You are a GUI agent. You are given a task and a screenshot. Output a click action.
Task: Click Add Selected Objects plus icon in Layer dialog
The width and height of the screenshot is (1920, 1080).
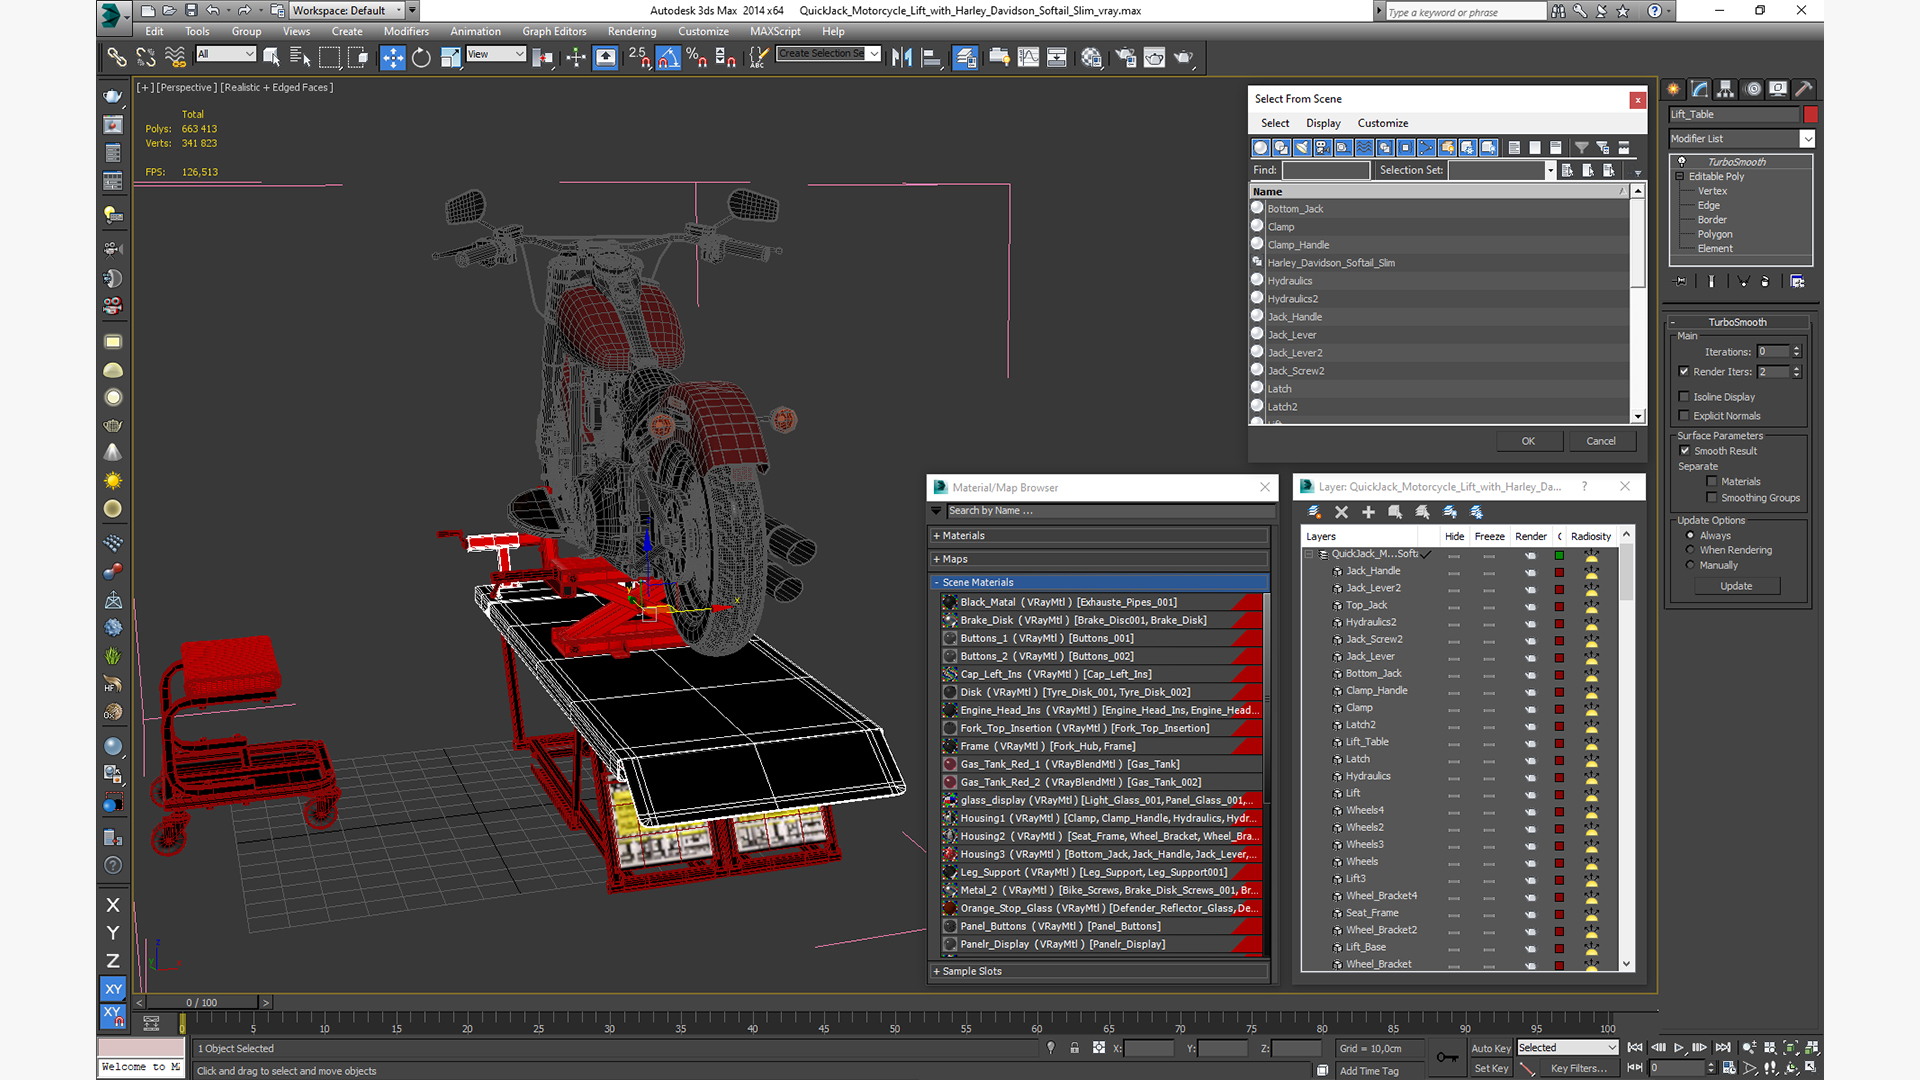1368,512
